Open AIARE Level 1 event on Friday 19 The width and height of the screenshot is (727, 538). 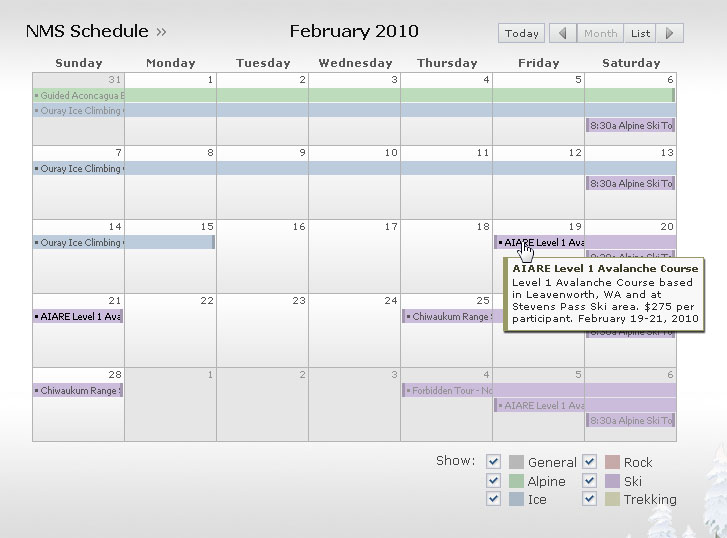[540, 242]
